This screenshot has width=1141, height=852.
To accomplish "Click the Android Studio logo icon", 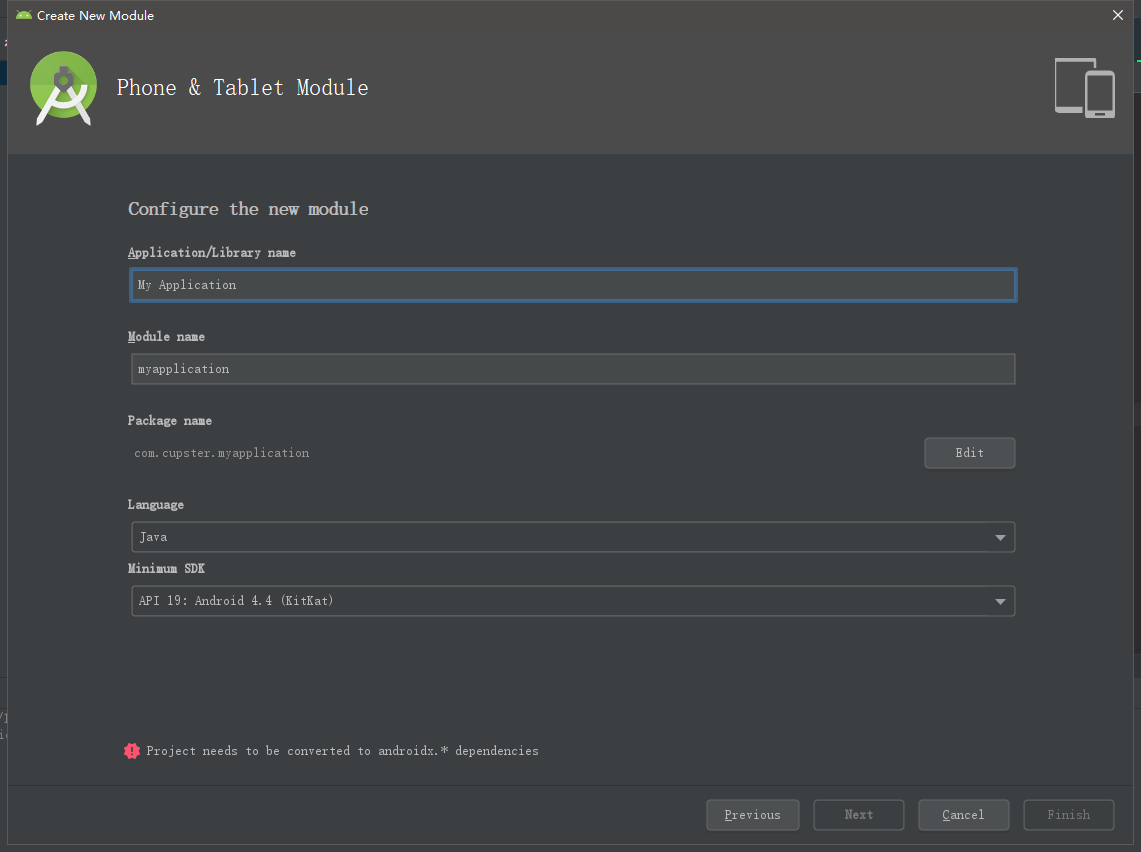I will (63, 88).
